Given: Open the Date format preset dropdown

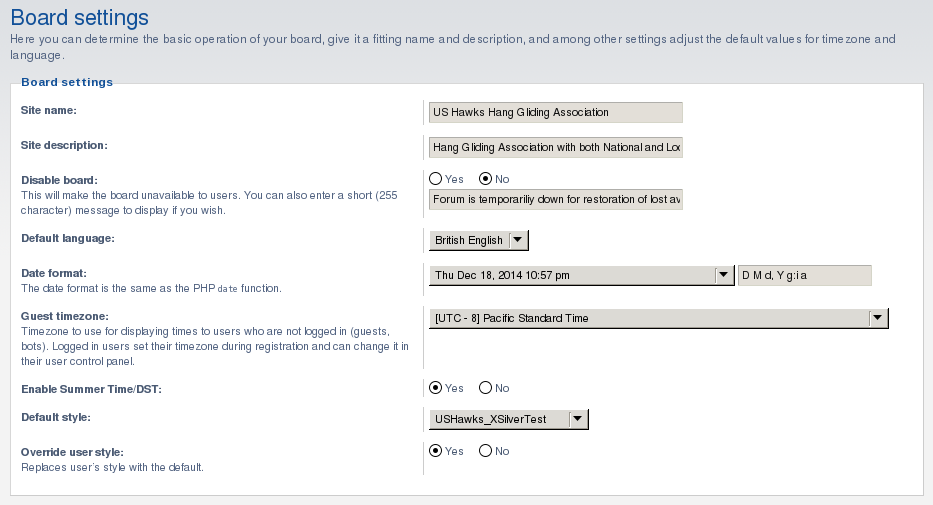Looking at the screenshot, I should click(581, 275).
